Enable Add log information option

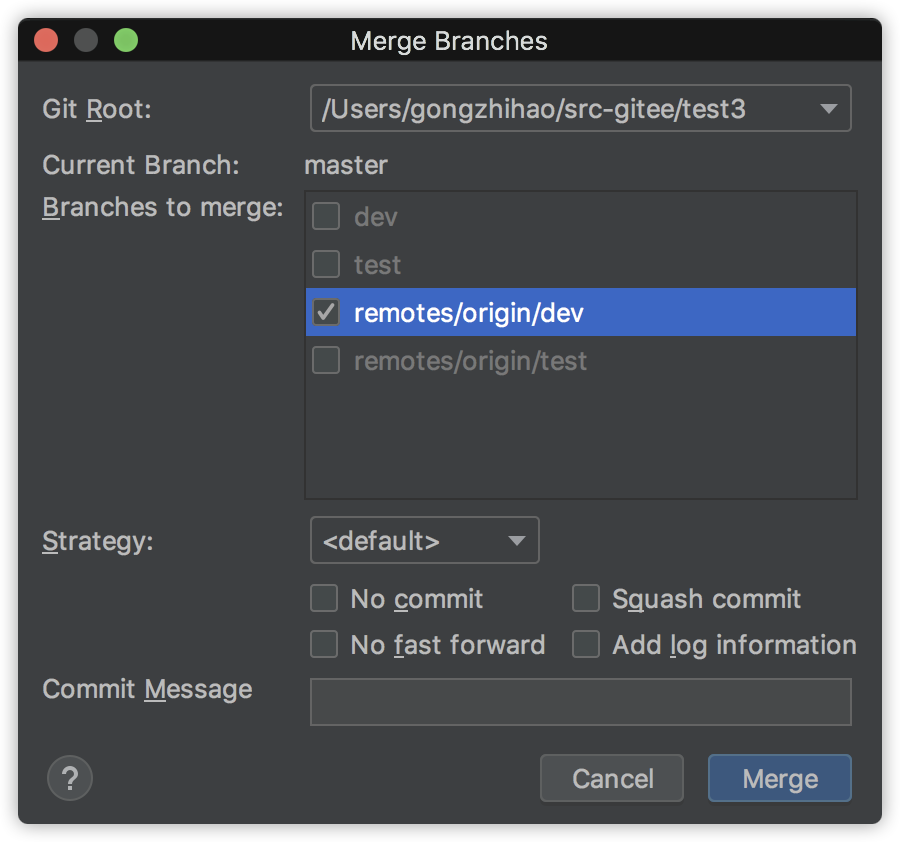tap(586, 645)
